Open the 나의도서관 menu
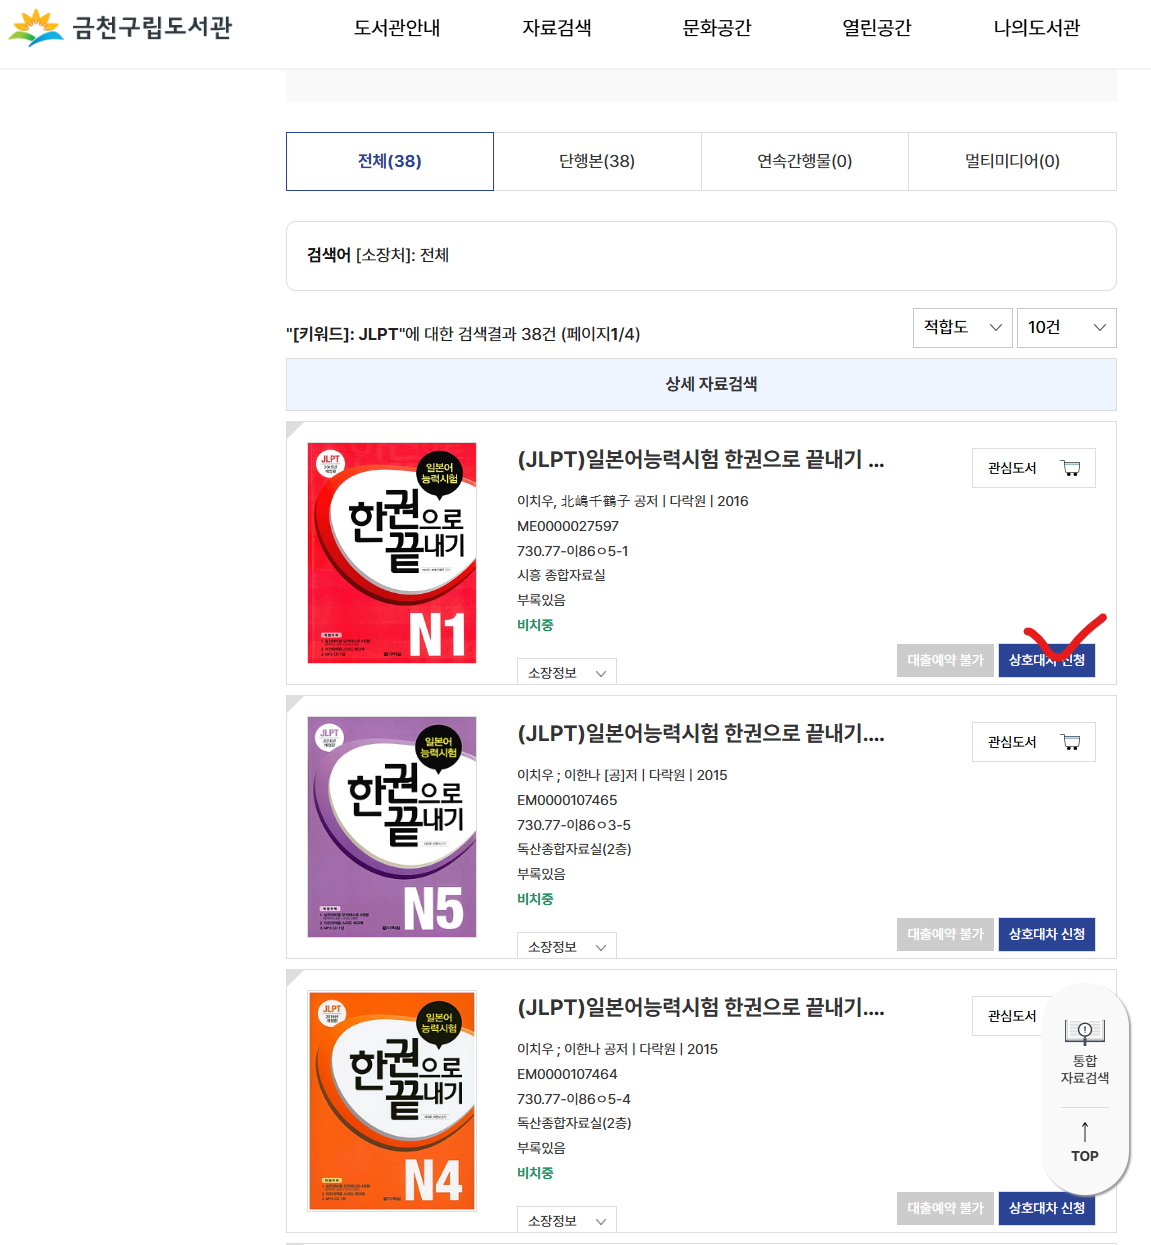The image size is (1151, 1245). (x=1037, y=28)
